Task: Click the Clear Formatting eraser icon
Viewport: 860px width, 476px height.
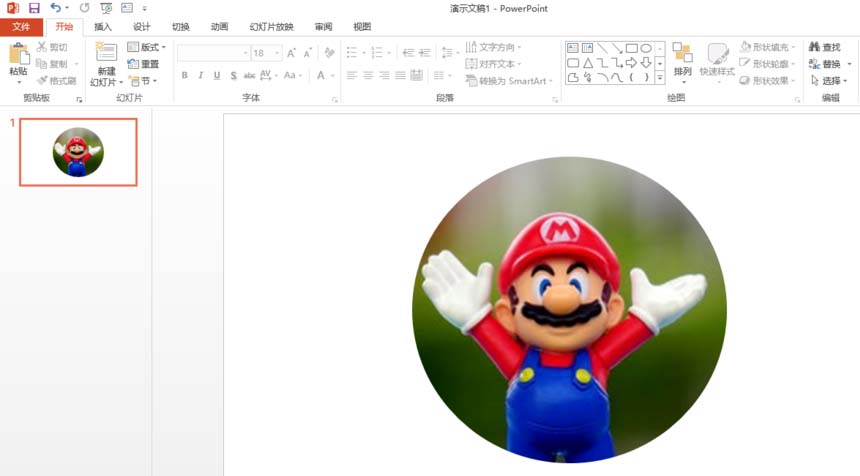Action: coord(329,53)
